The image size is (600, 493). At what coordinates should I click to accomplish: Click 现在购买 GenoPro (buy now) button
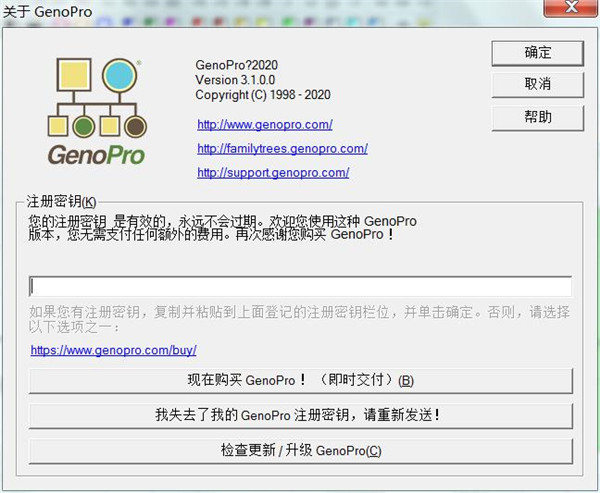pyautogui.click(x=301, y=380)
